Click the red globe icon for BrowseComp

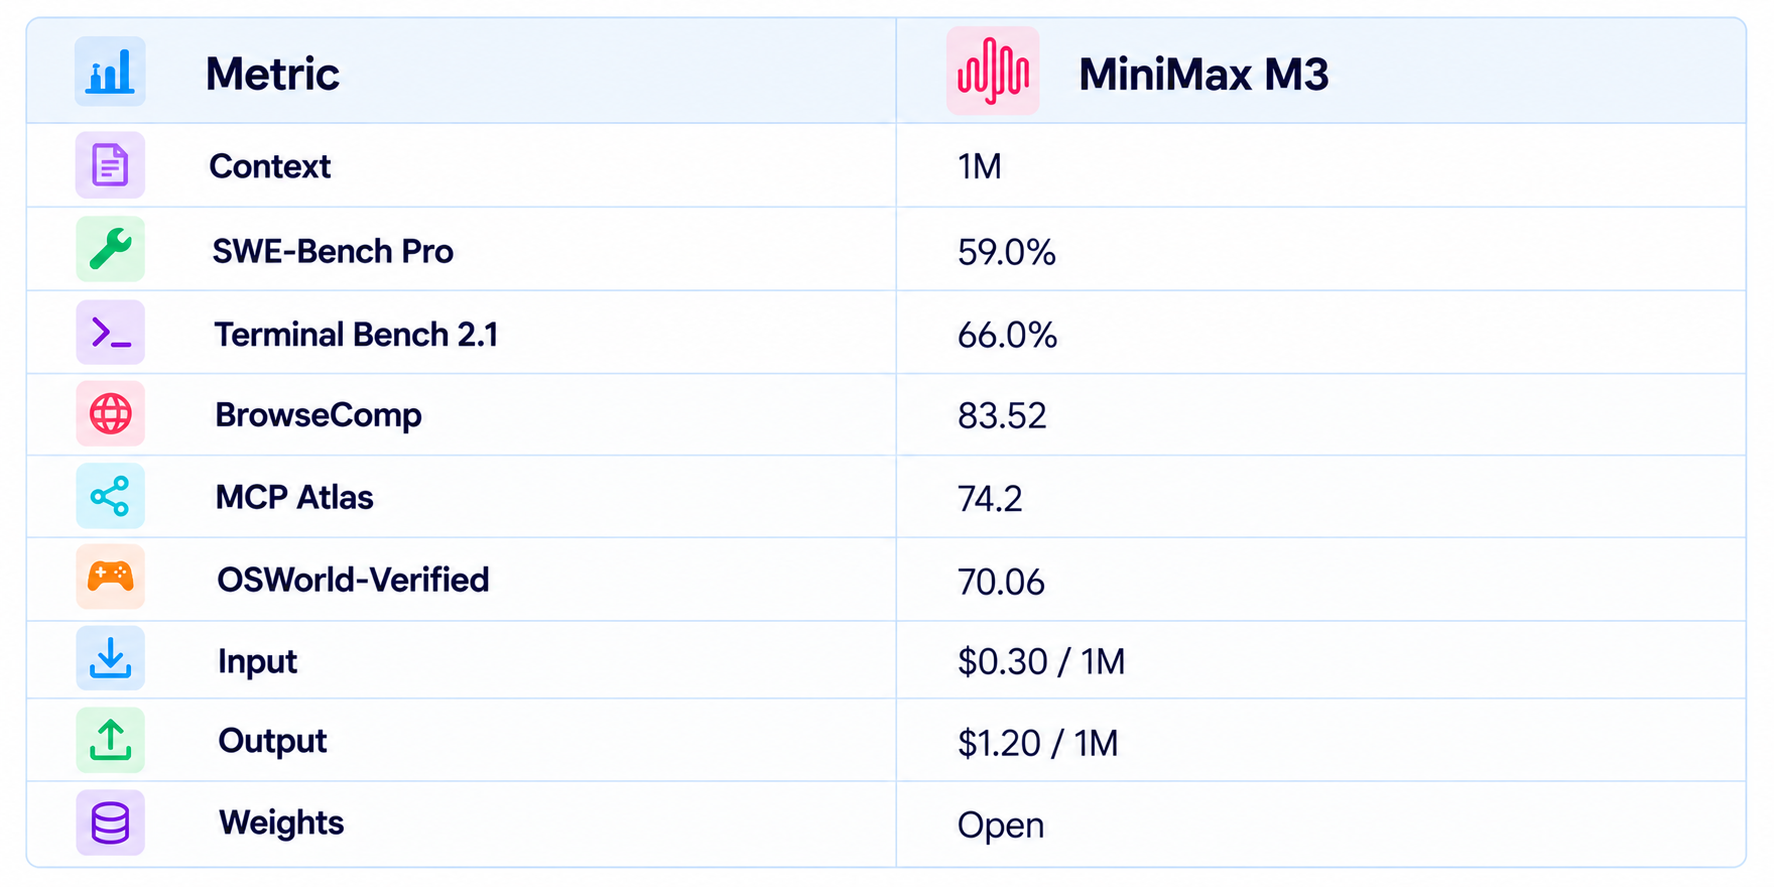(110, 414)
